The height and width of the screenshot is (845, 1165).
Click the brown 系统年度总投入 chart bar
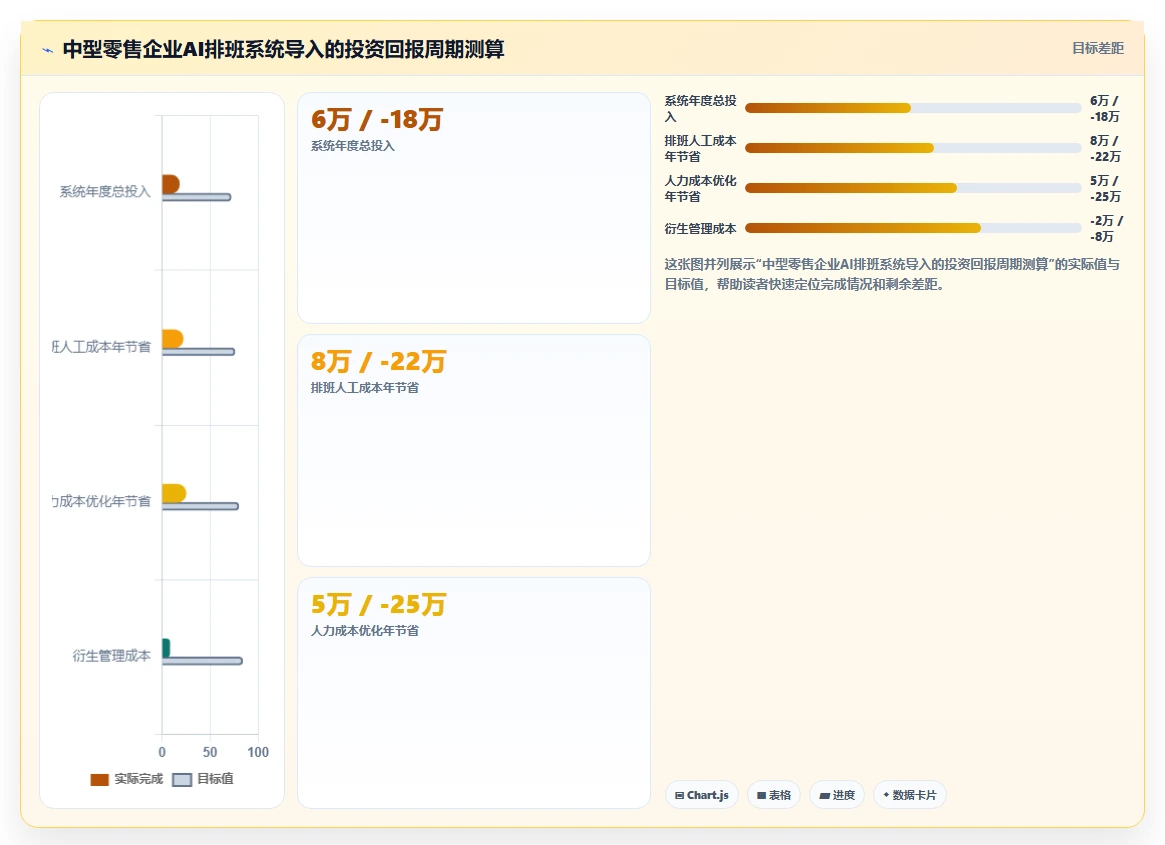coord(171,184)
